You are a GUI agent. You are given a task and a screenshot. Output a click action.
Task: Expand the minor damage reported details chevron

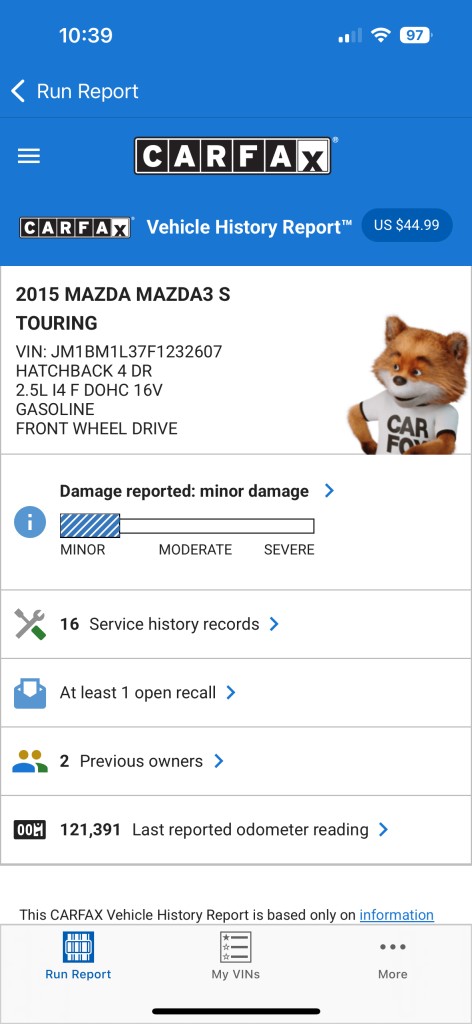[x=329, y=491]
